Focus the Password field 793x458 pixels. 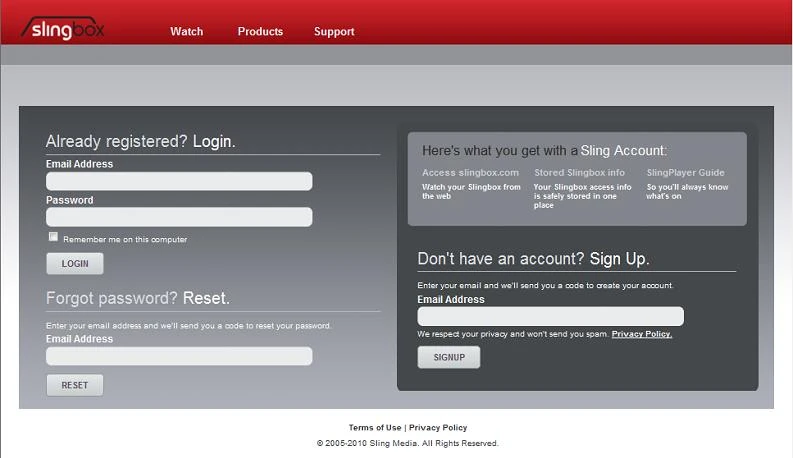[x=179, y=217]
